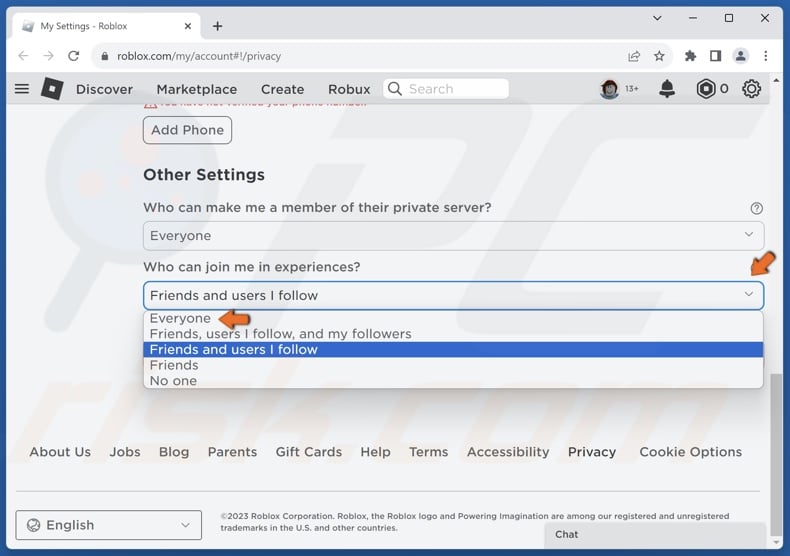Open the Jobs link
The width and height of the screenshot is (790, 556).
tap(125, 452)
